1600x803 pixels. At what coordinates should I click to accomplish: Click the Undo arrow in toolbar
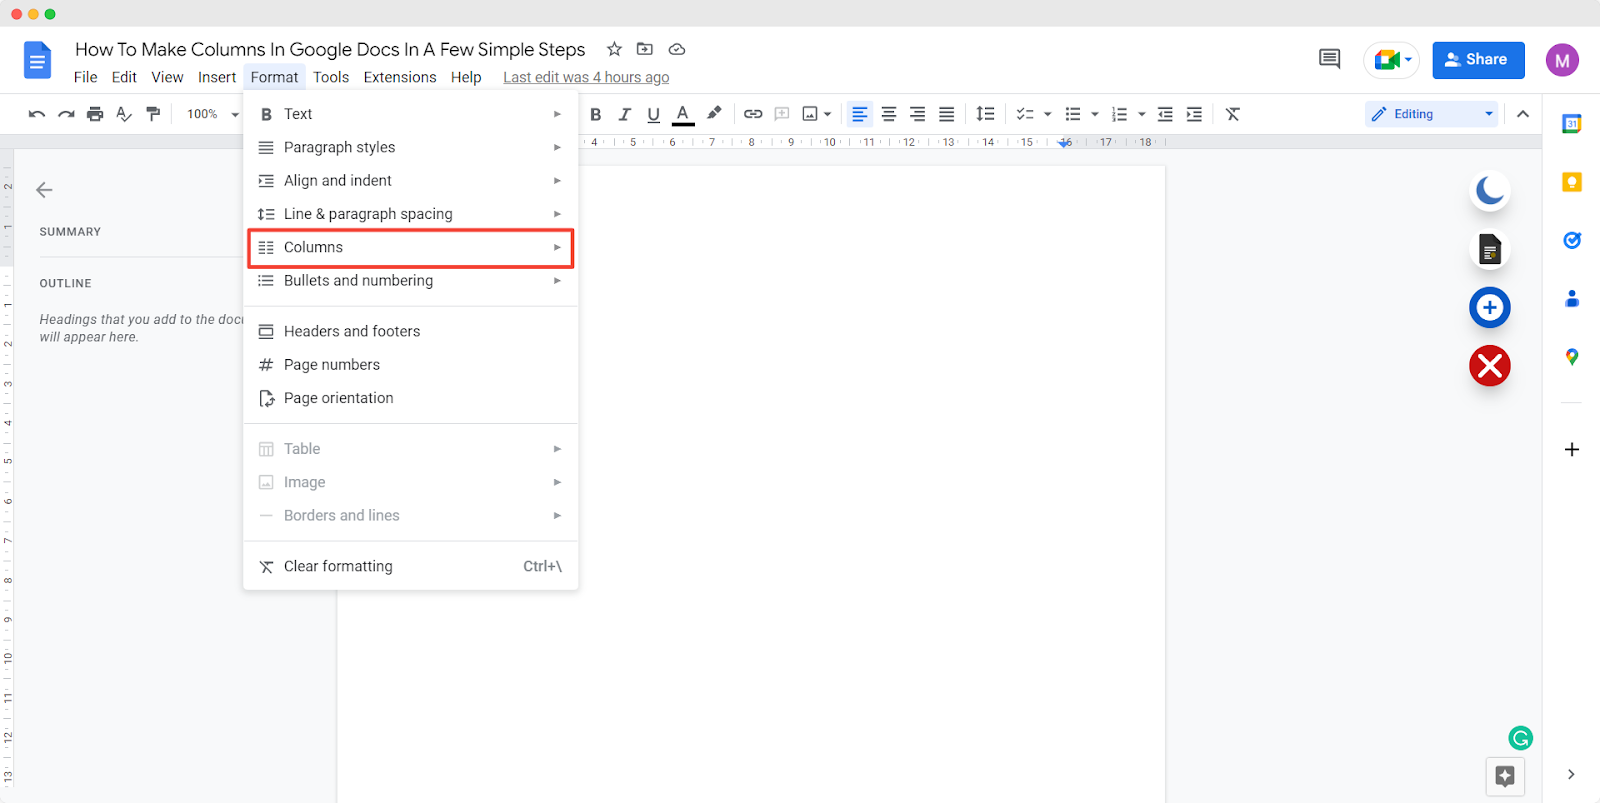37,114
